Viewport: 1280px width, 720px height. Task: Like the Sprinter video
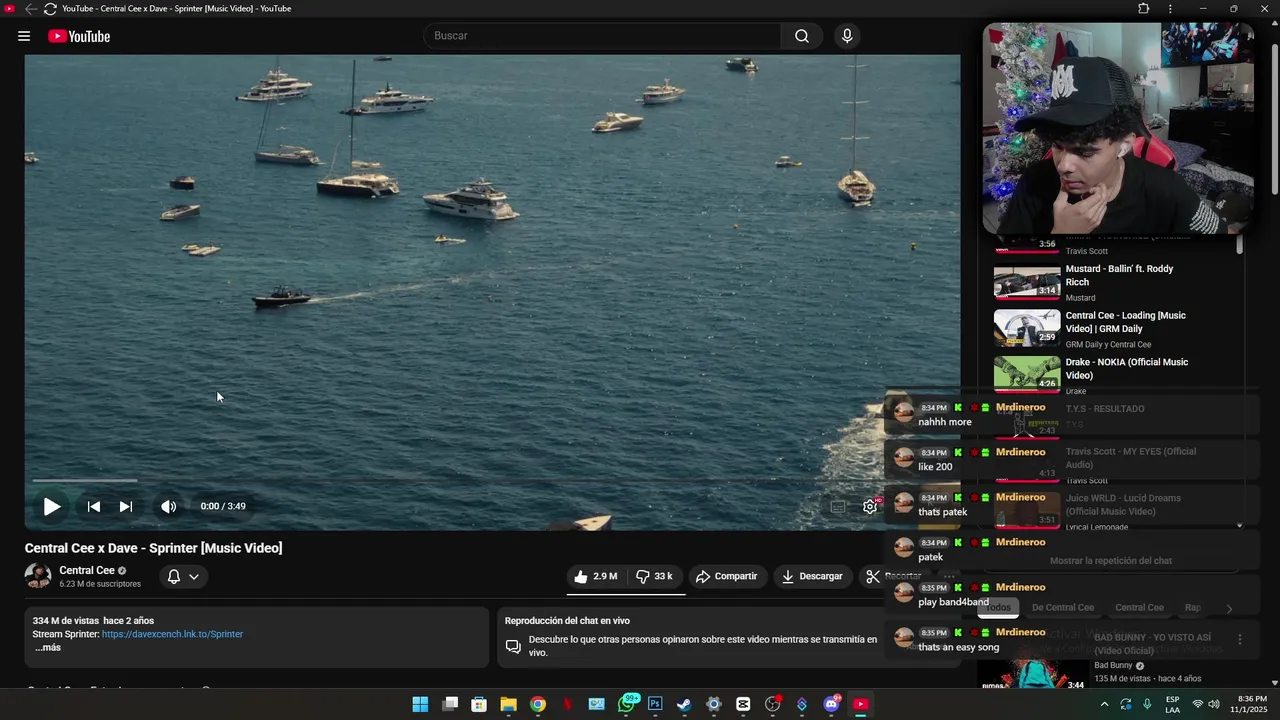coord(595,576)
